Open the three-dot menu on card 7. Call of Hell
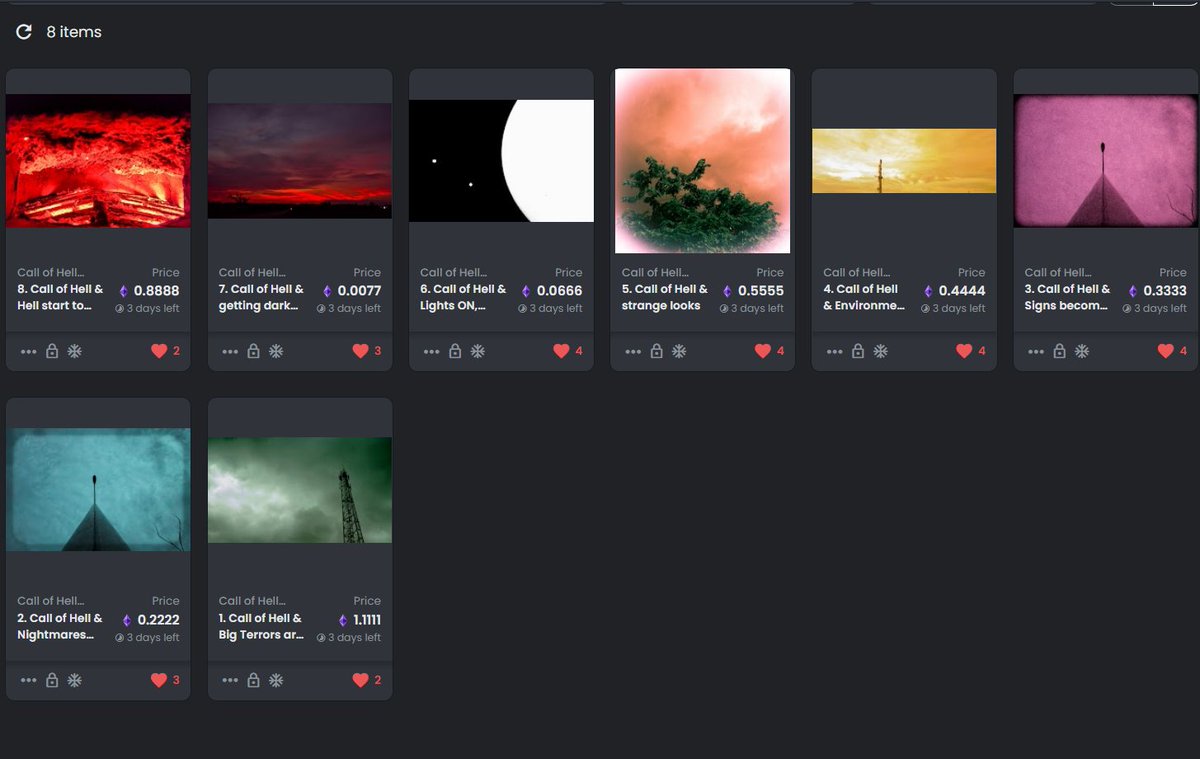 tap(230, 352)
